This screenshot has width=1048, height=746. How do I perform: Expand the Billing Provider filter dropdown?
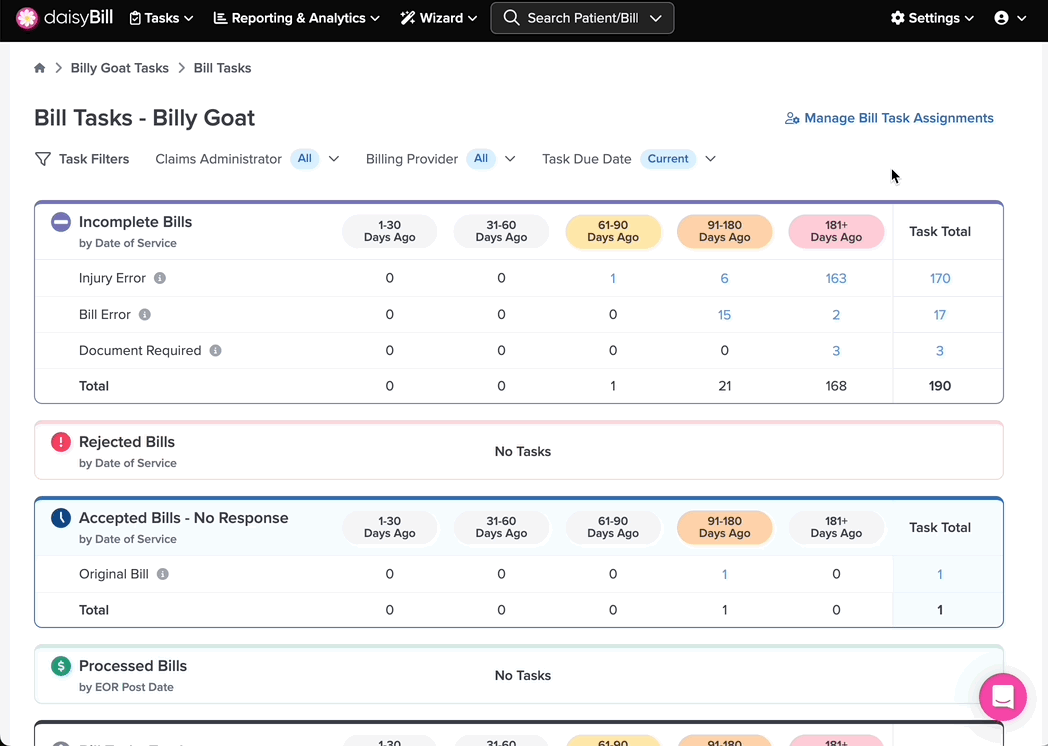tap(510, 159)
